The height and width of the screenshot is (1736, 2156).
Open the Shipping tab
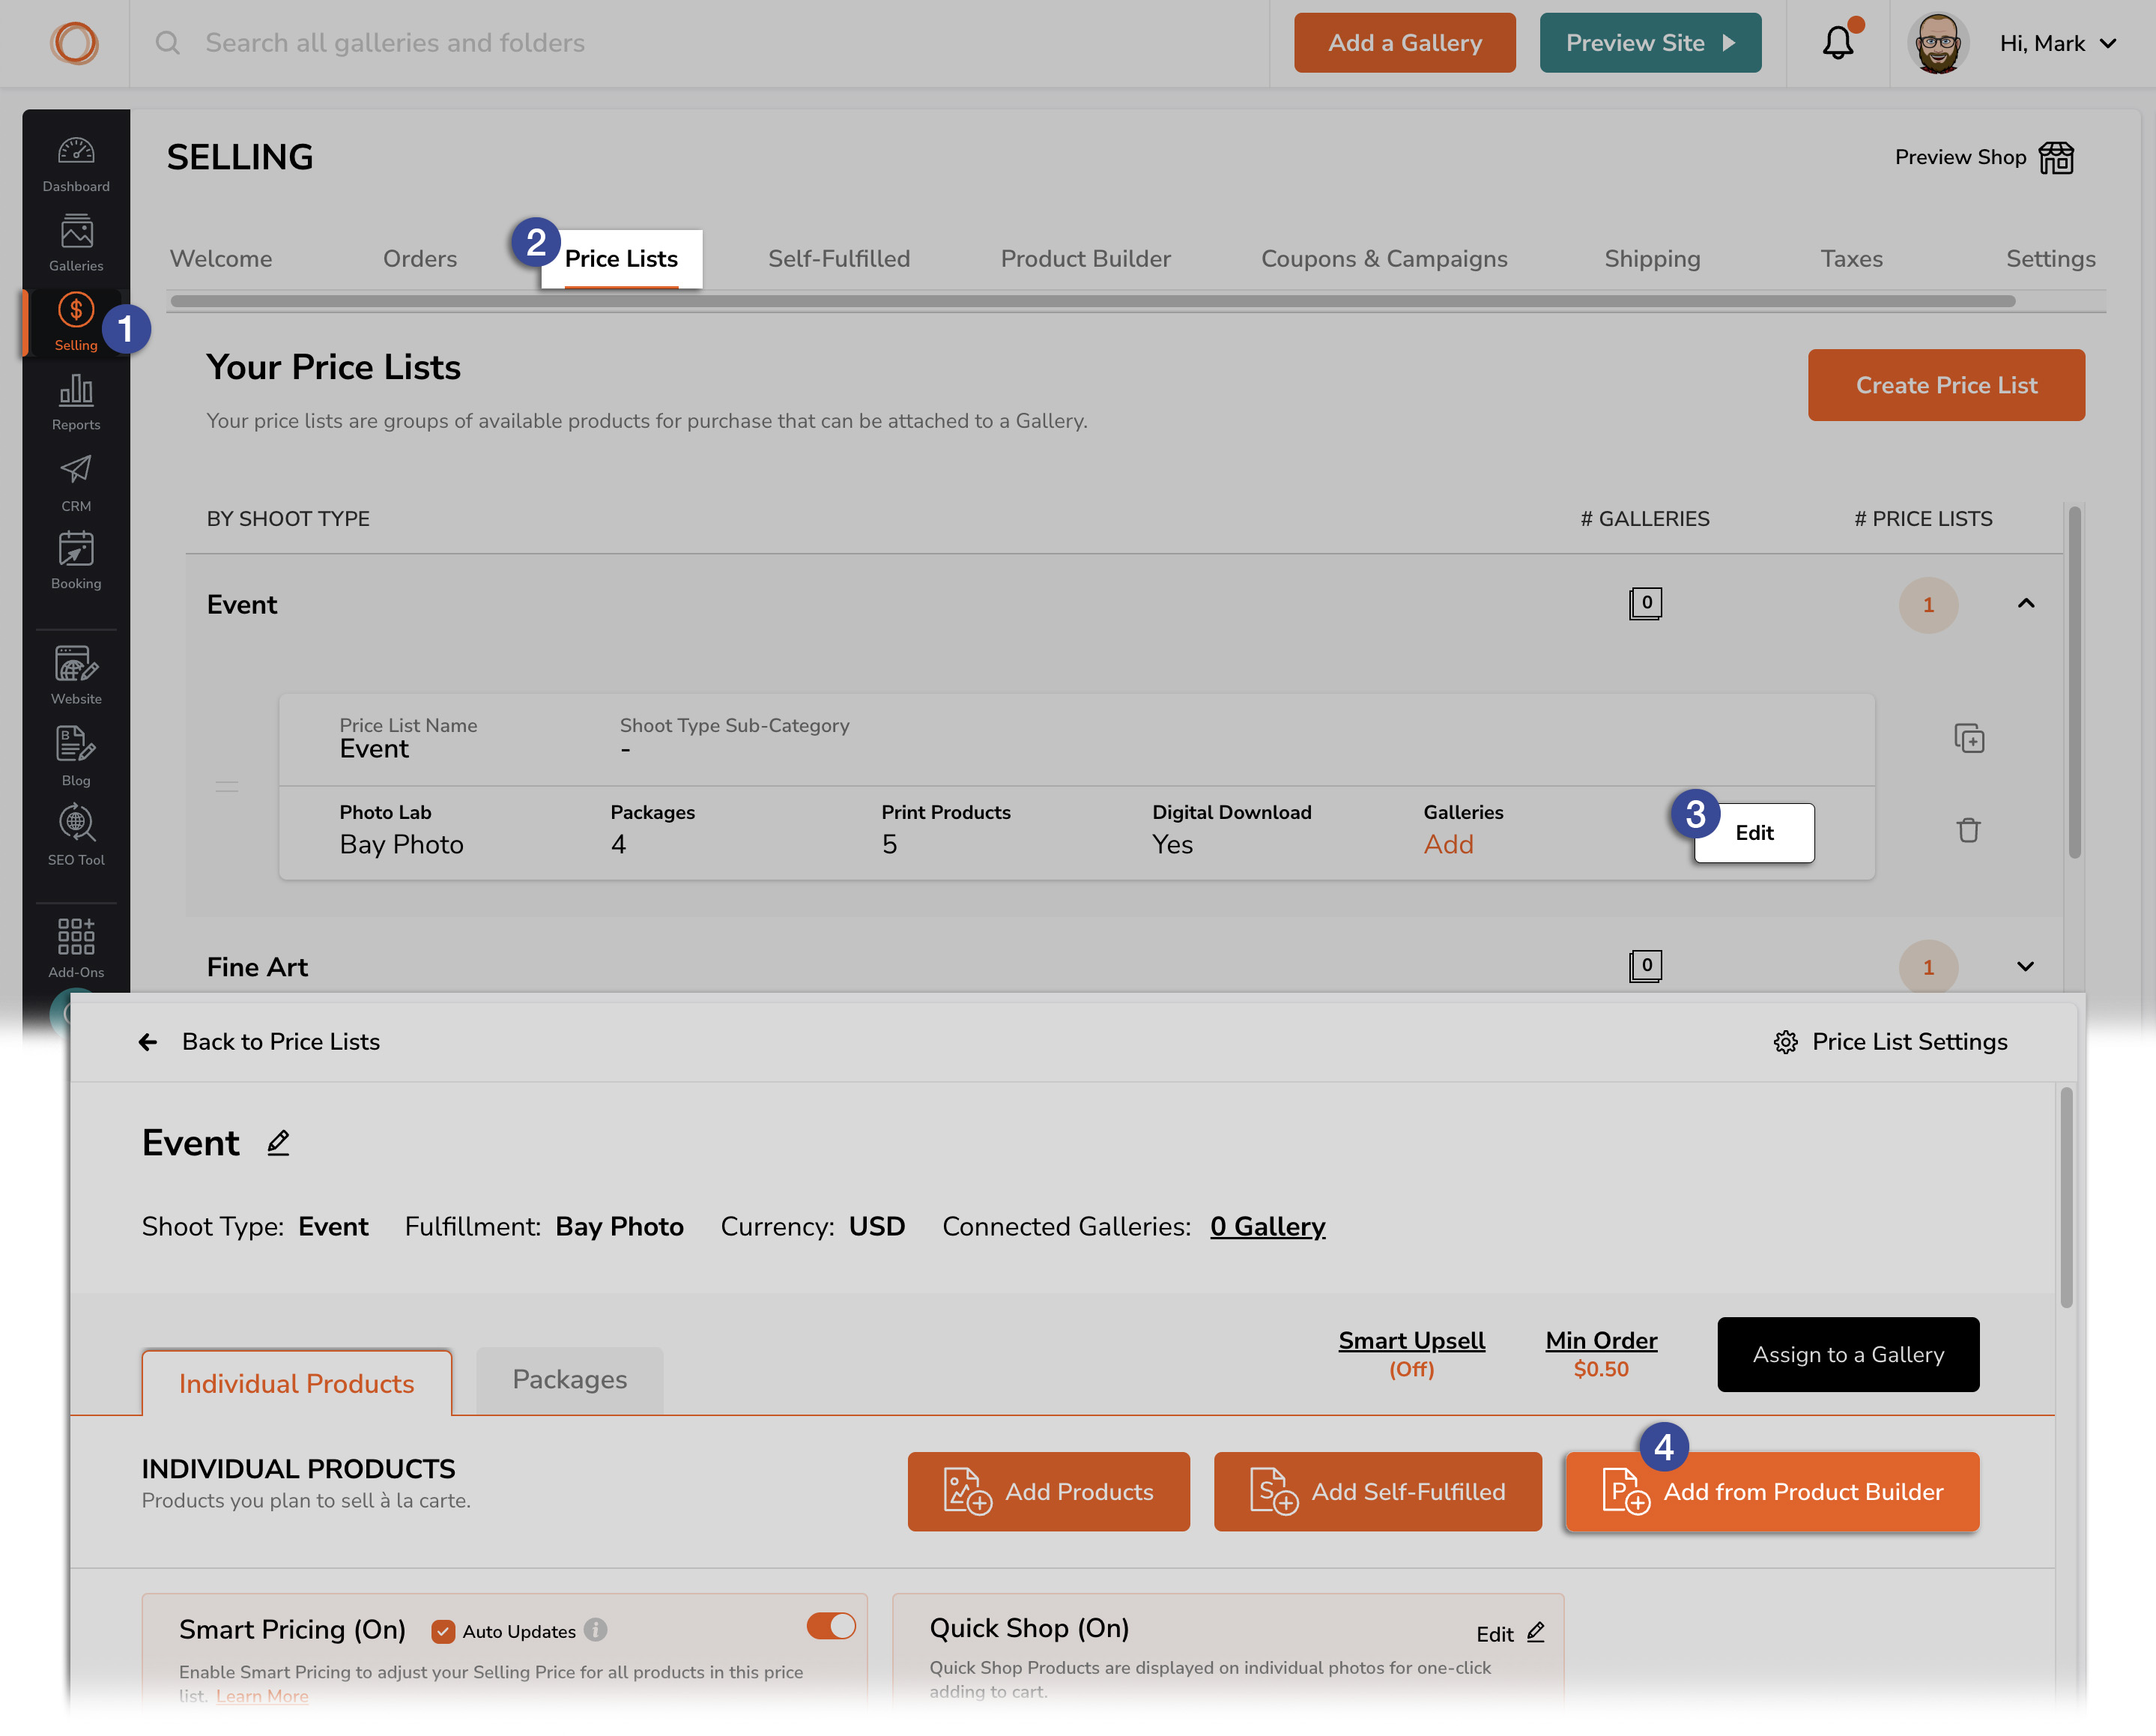coord(1652,259)
